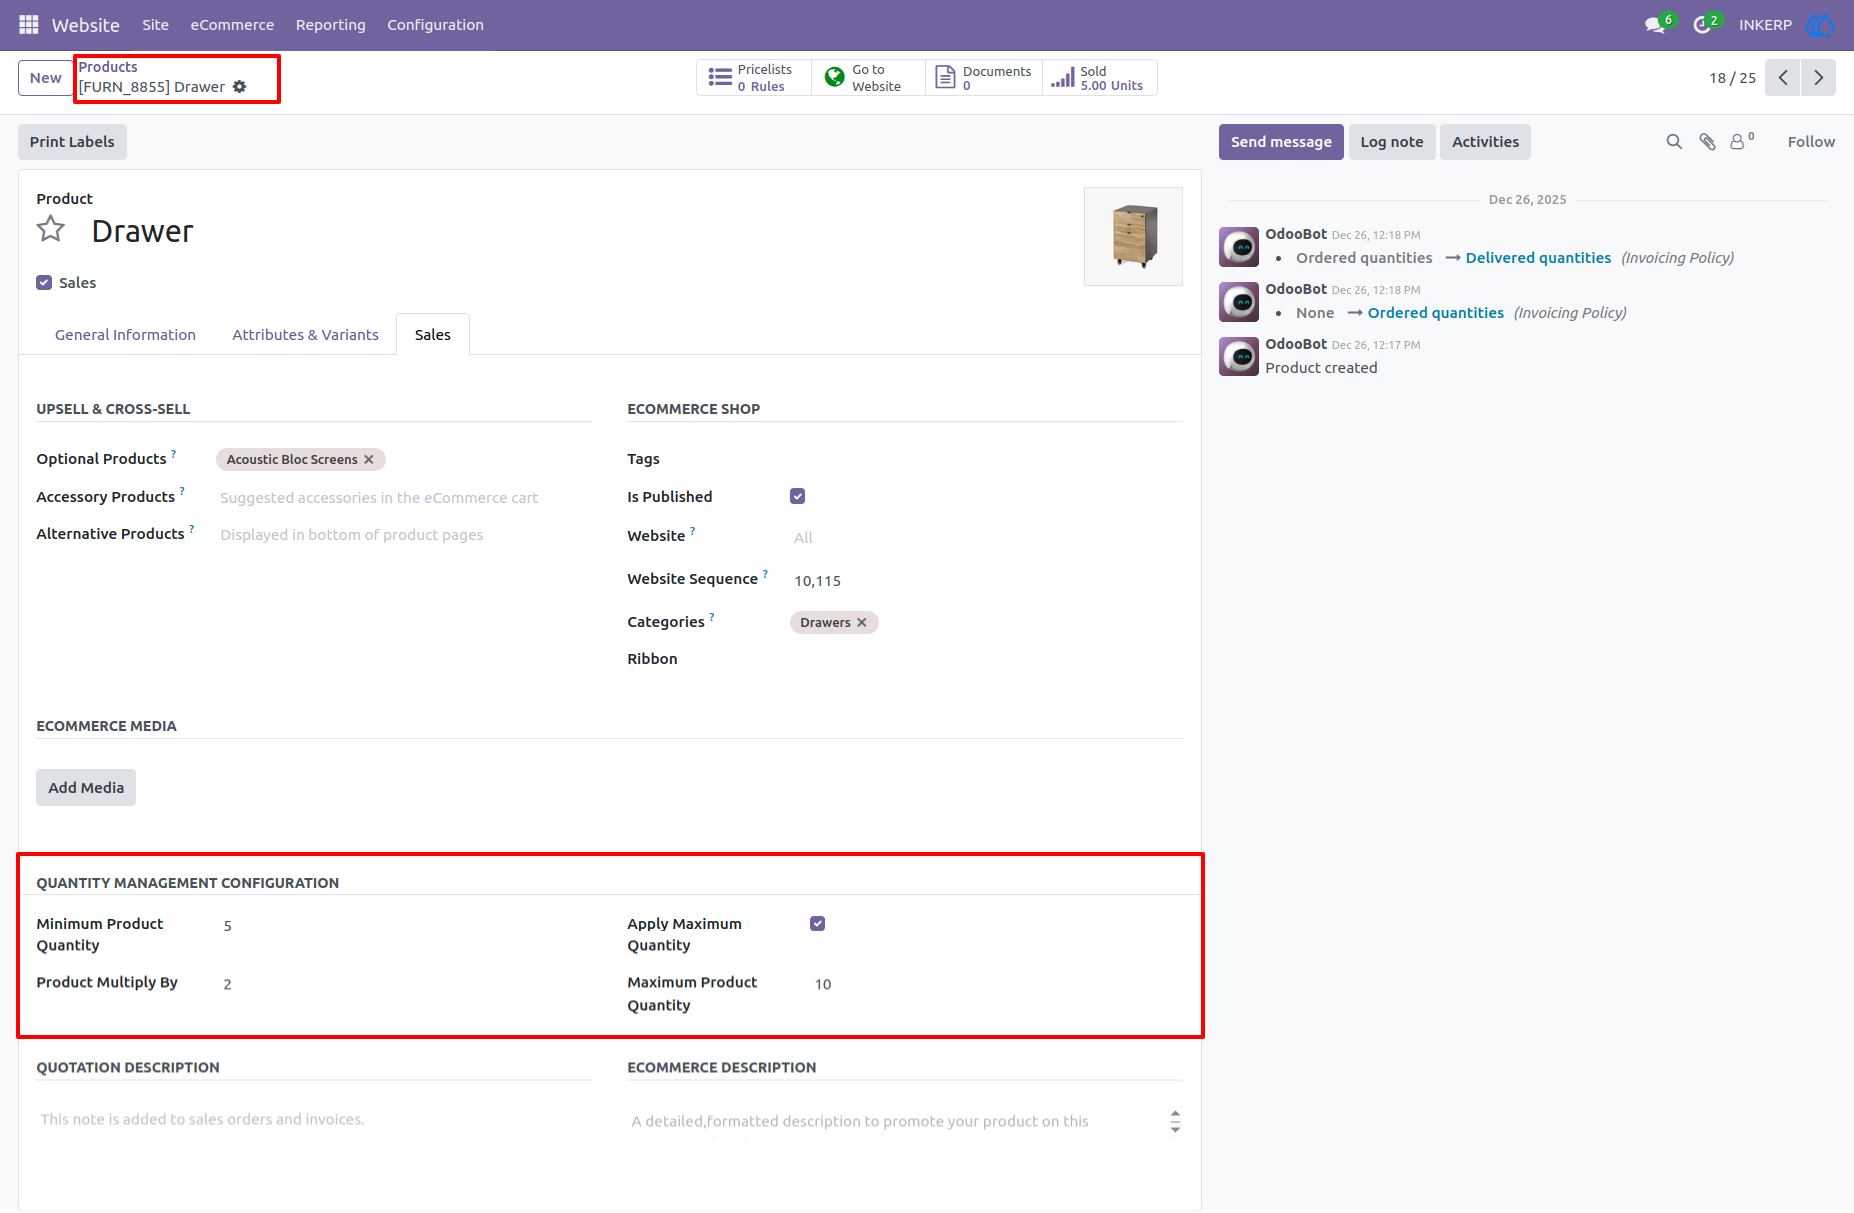The height and width of the screenshot is (1213, 1854).
Task: Open Accessory Products field dropdown
Action: click(403, 498)
